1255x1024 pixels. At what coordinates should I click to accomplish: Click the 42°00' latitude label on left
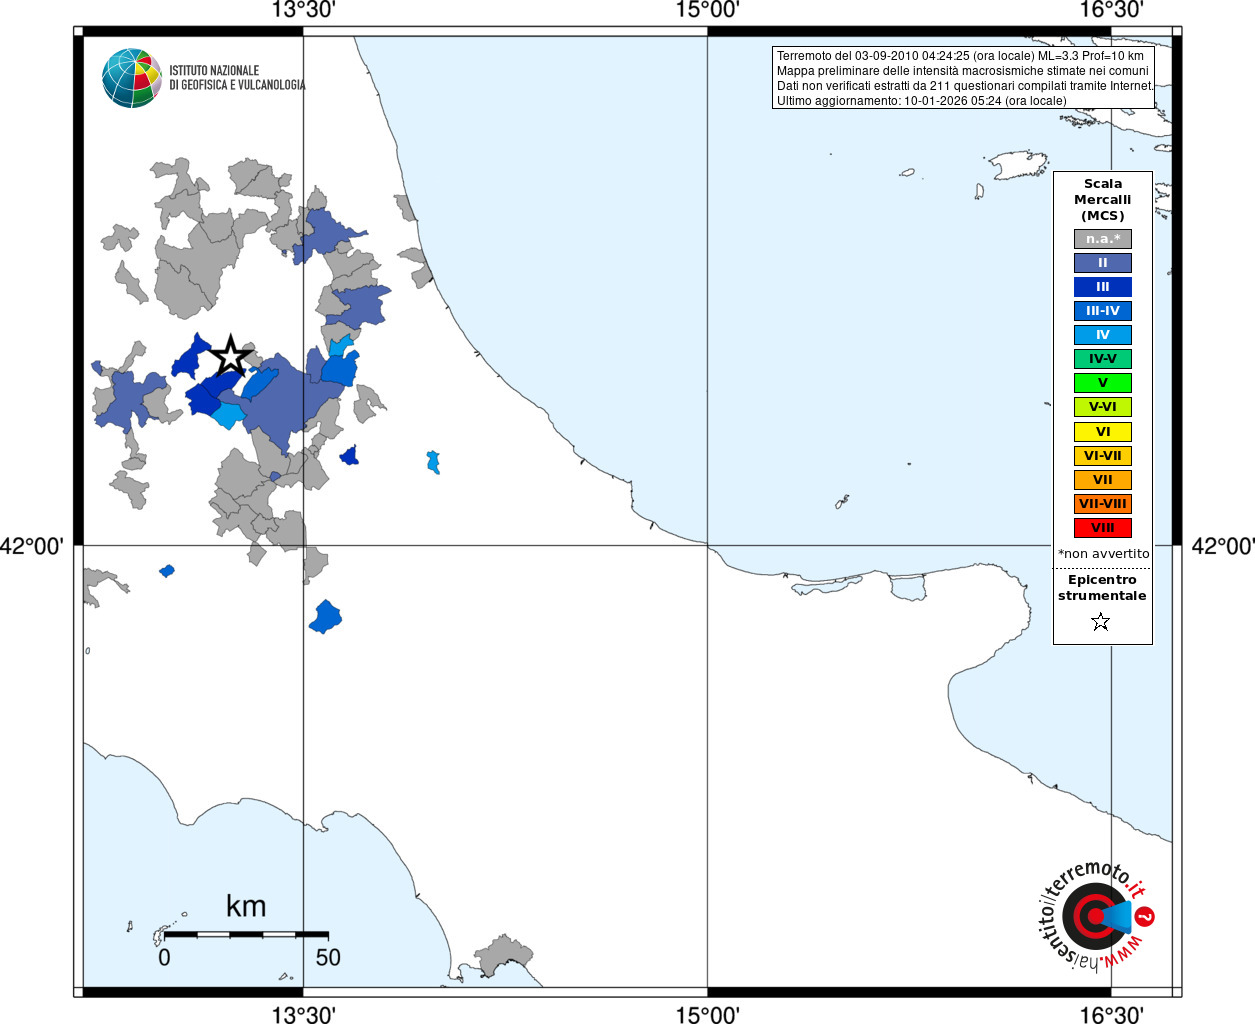pos(32,546)
